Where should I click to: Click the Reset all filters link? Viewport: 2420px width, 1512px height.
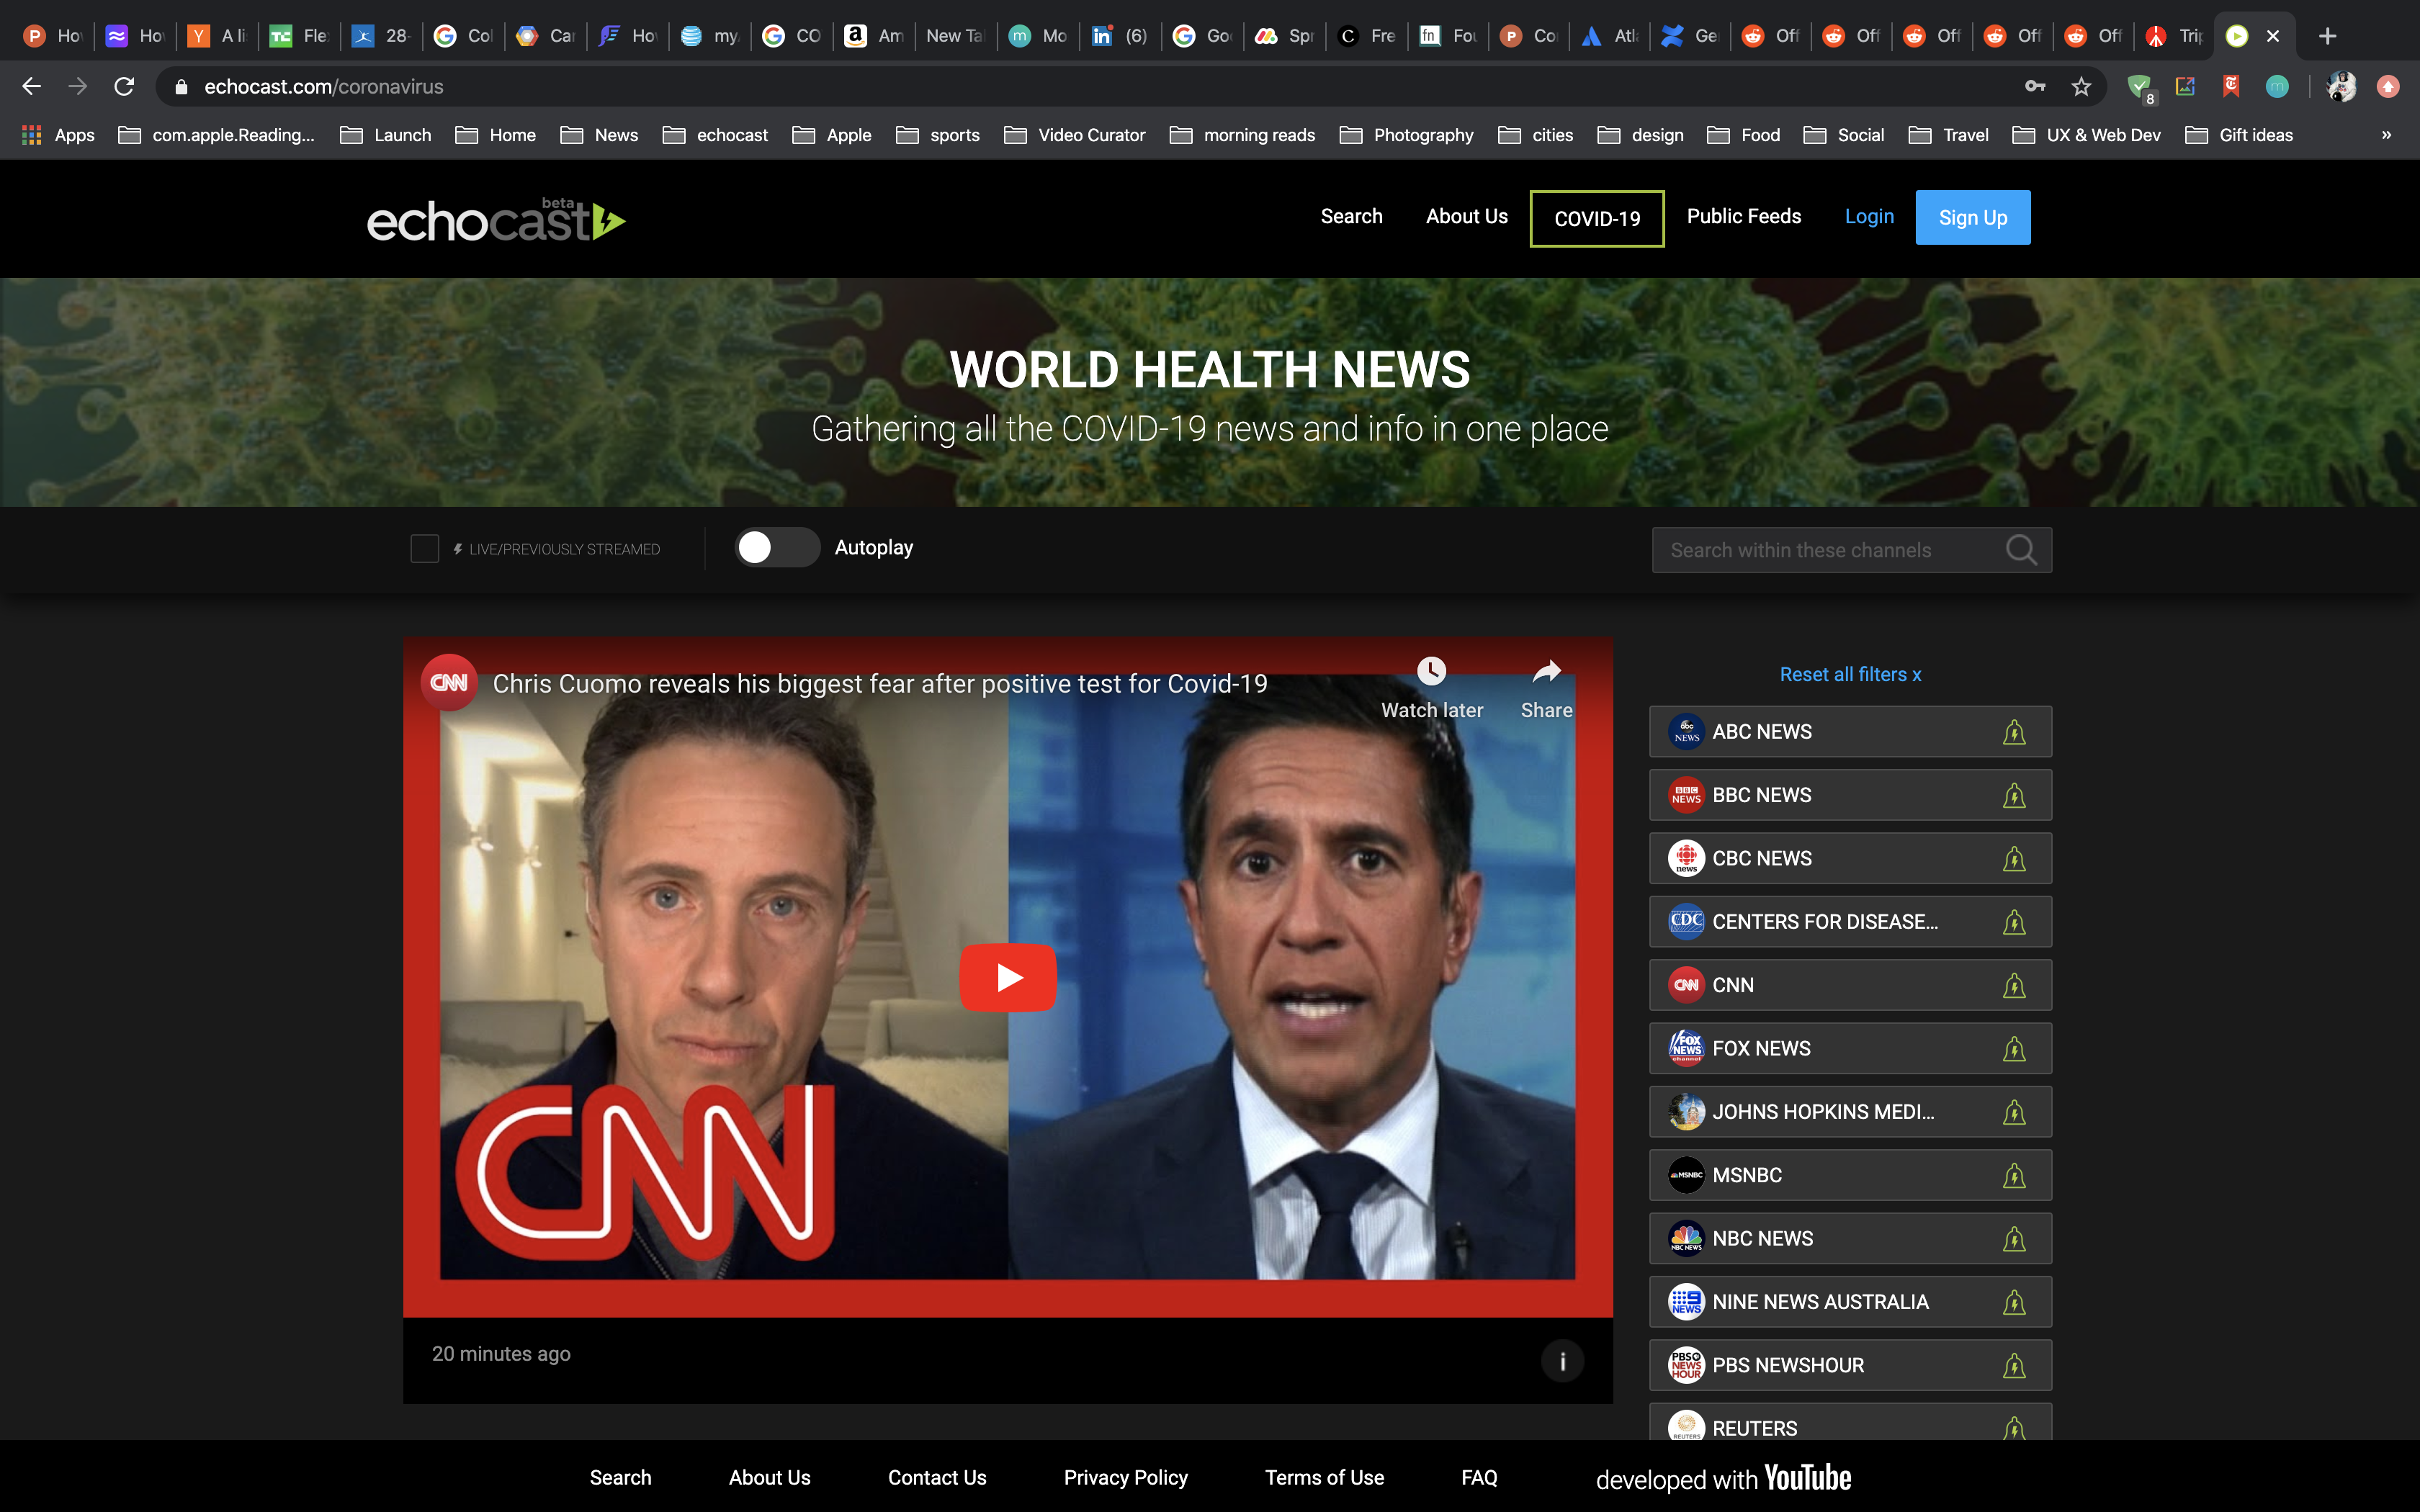(x=1850, y=674)
